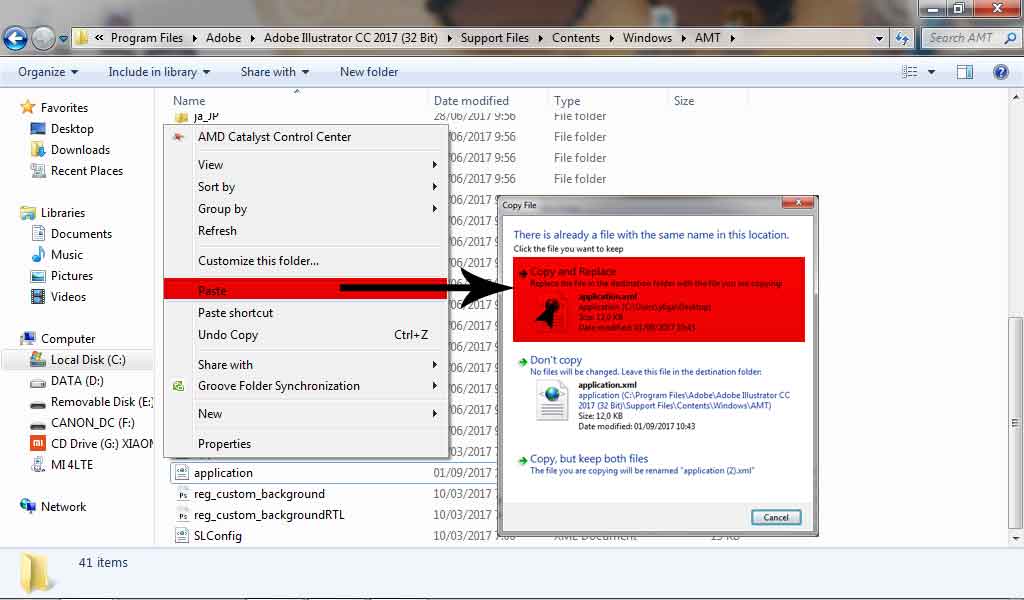Open Downloads in the Favorites list
This screenshot has width=1024, height=600.
(x=80, y=150)
